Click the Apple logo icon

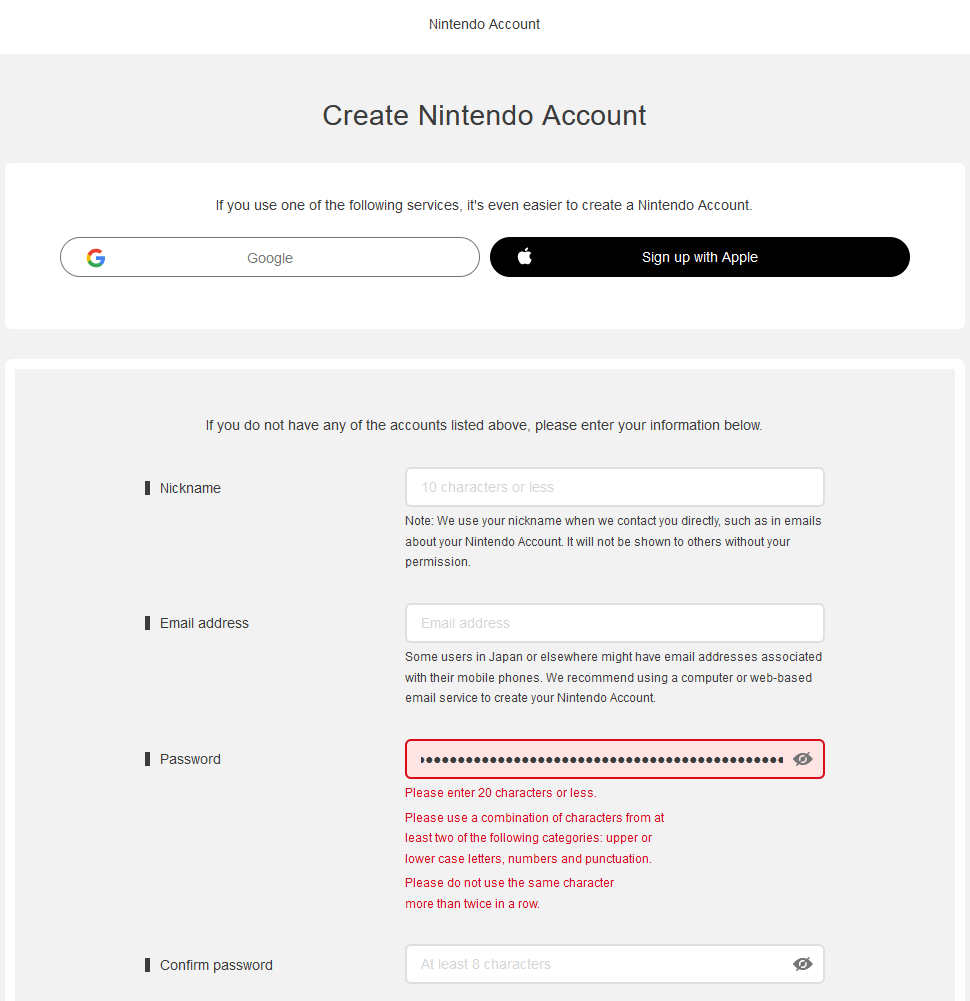525,257
